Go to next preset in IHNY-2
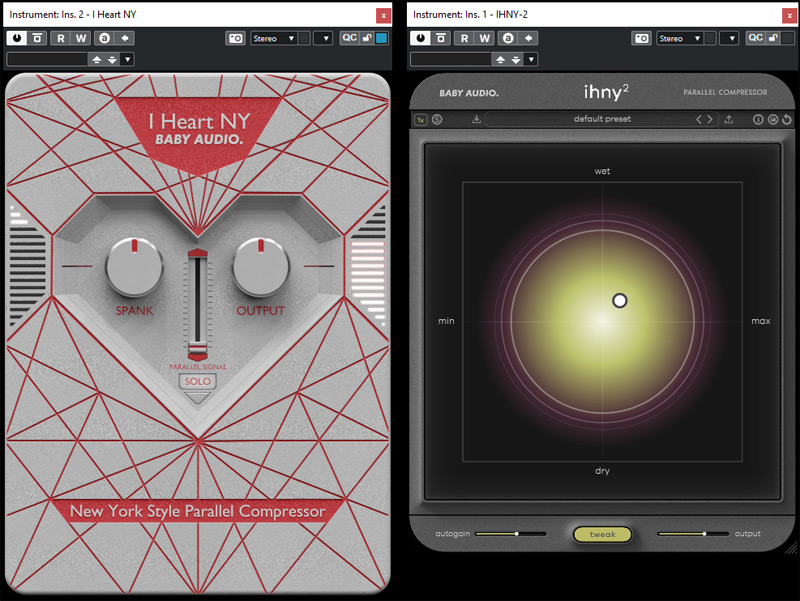Image resolution: width=800 pixels, height=601 pixels. coord(711,119)
